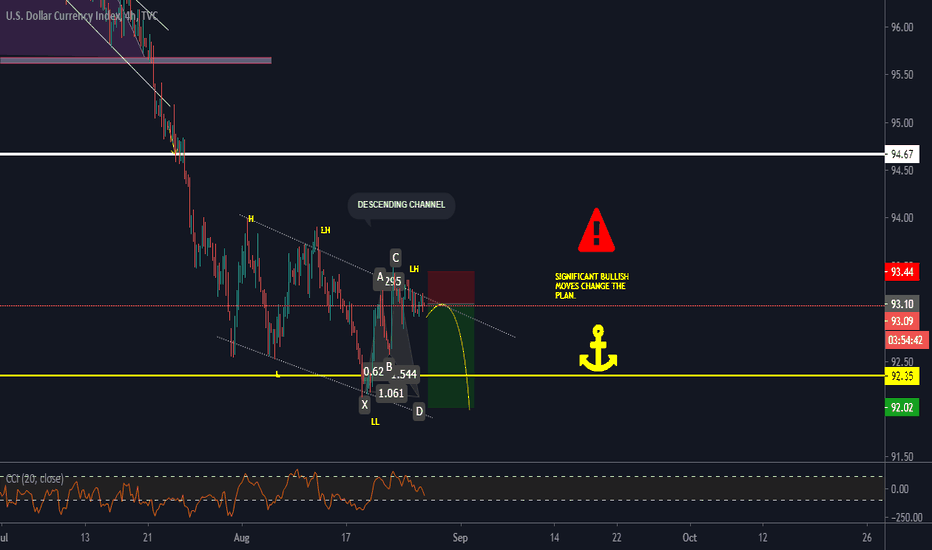Click the Aug date on time axis
Screen dimensions: 932x550
tap(241, 538)
